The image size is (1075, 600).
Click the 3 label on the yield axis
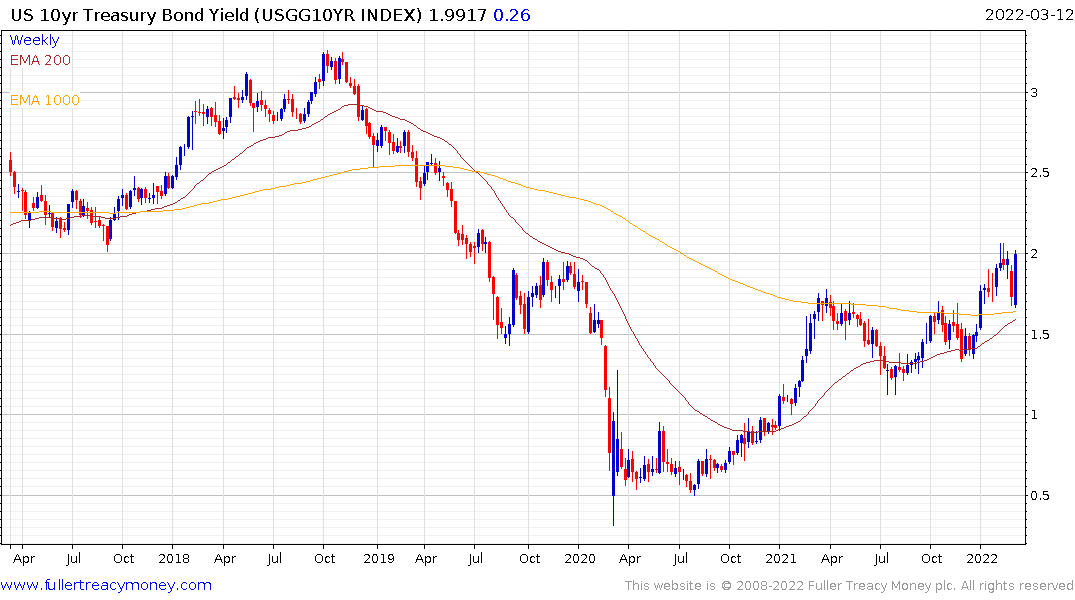tap(1034, 93)
